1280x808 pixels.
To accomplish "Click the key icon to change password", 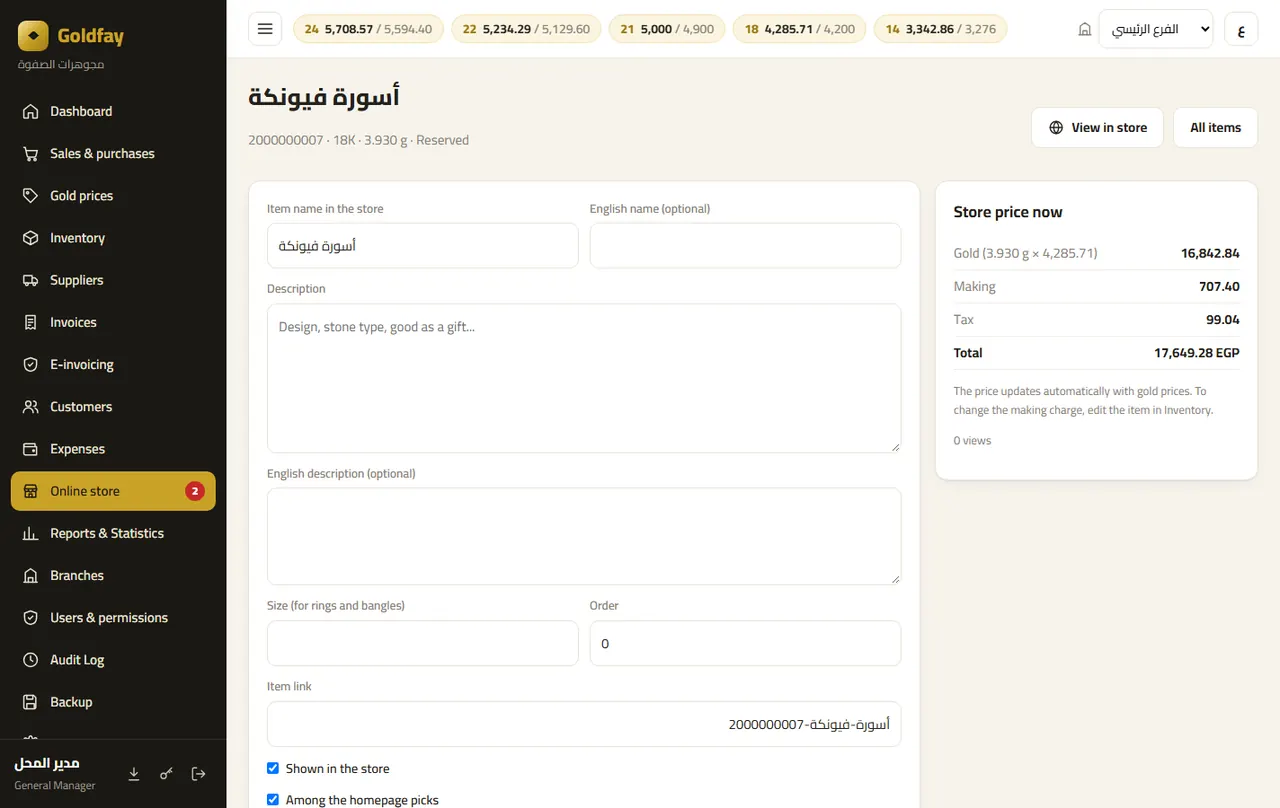I will point(166,774).
